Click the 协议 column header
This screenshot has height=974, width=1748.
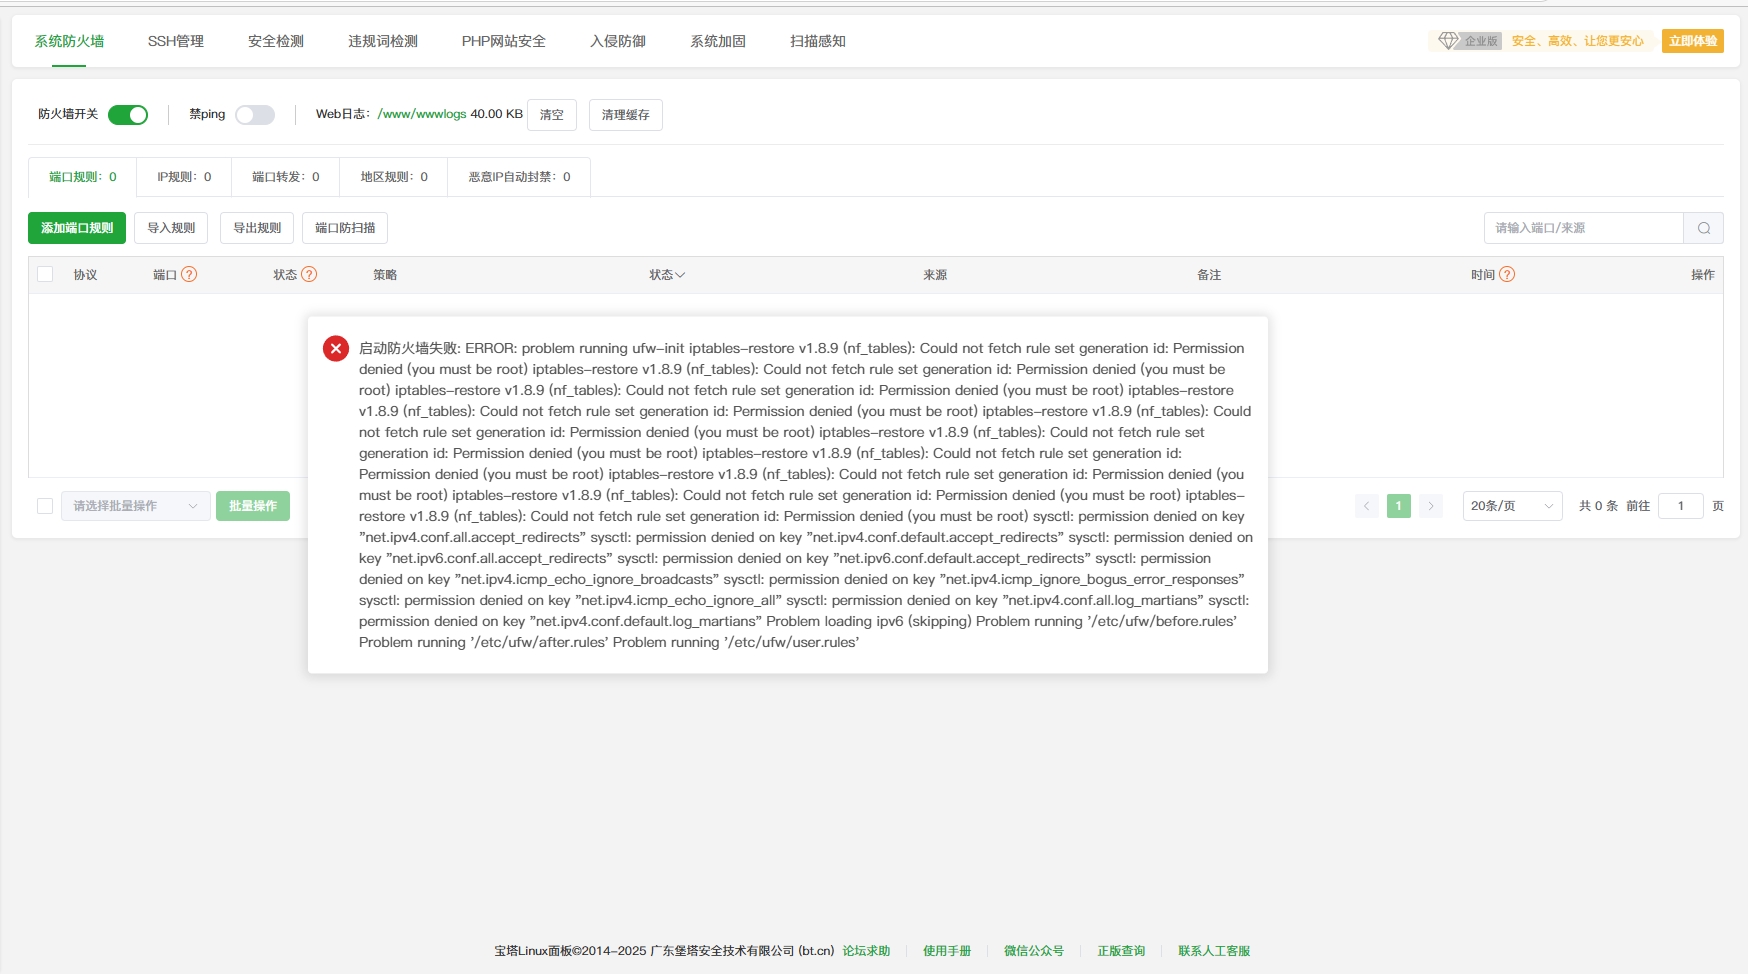pos(85,275)
